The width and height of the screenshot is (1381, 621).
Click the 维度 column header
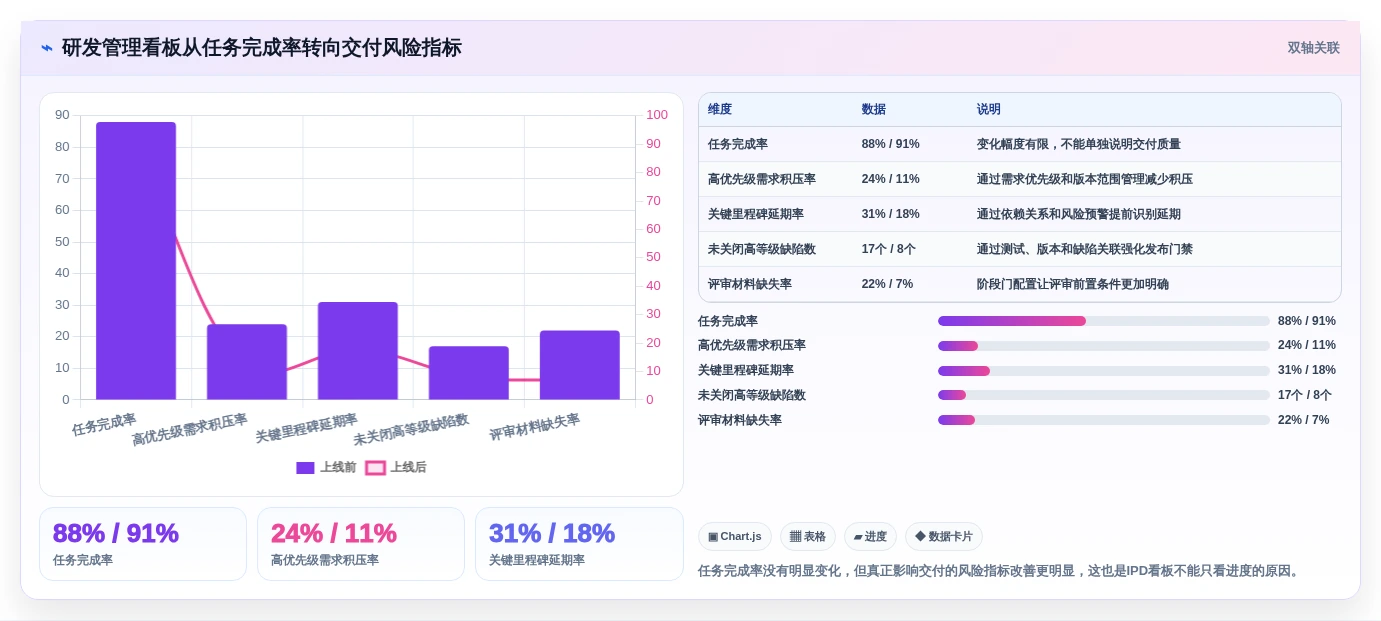(x=720, y=110)
